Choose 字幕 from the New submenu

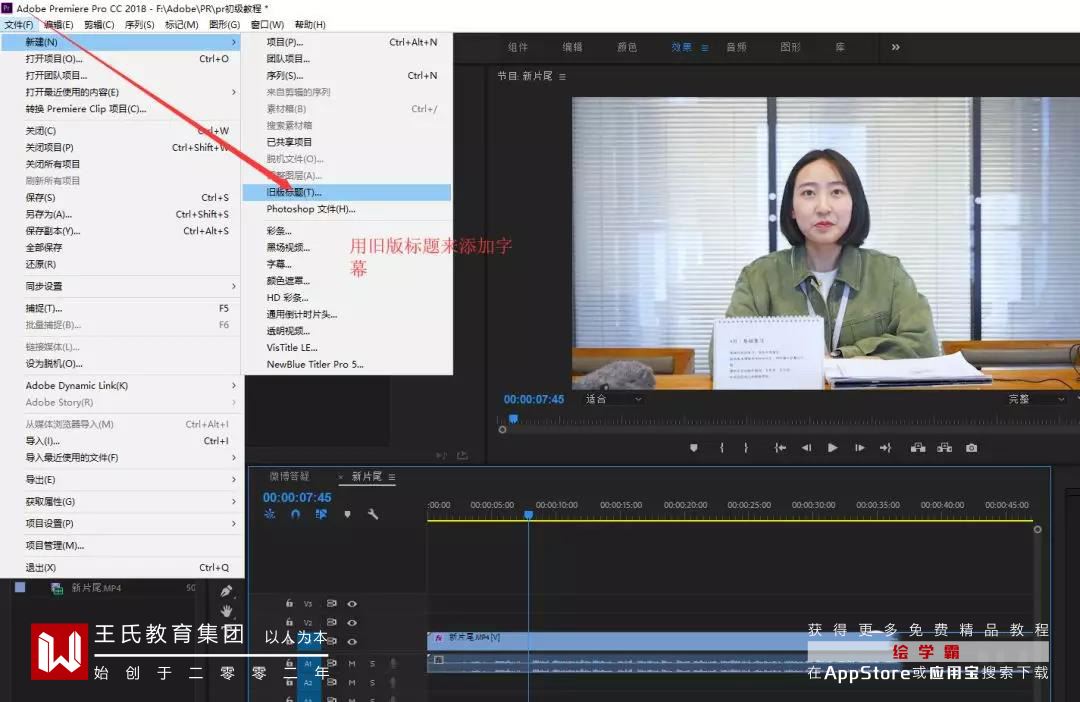[x=347, y=264]
